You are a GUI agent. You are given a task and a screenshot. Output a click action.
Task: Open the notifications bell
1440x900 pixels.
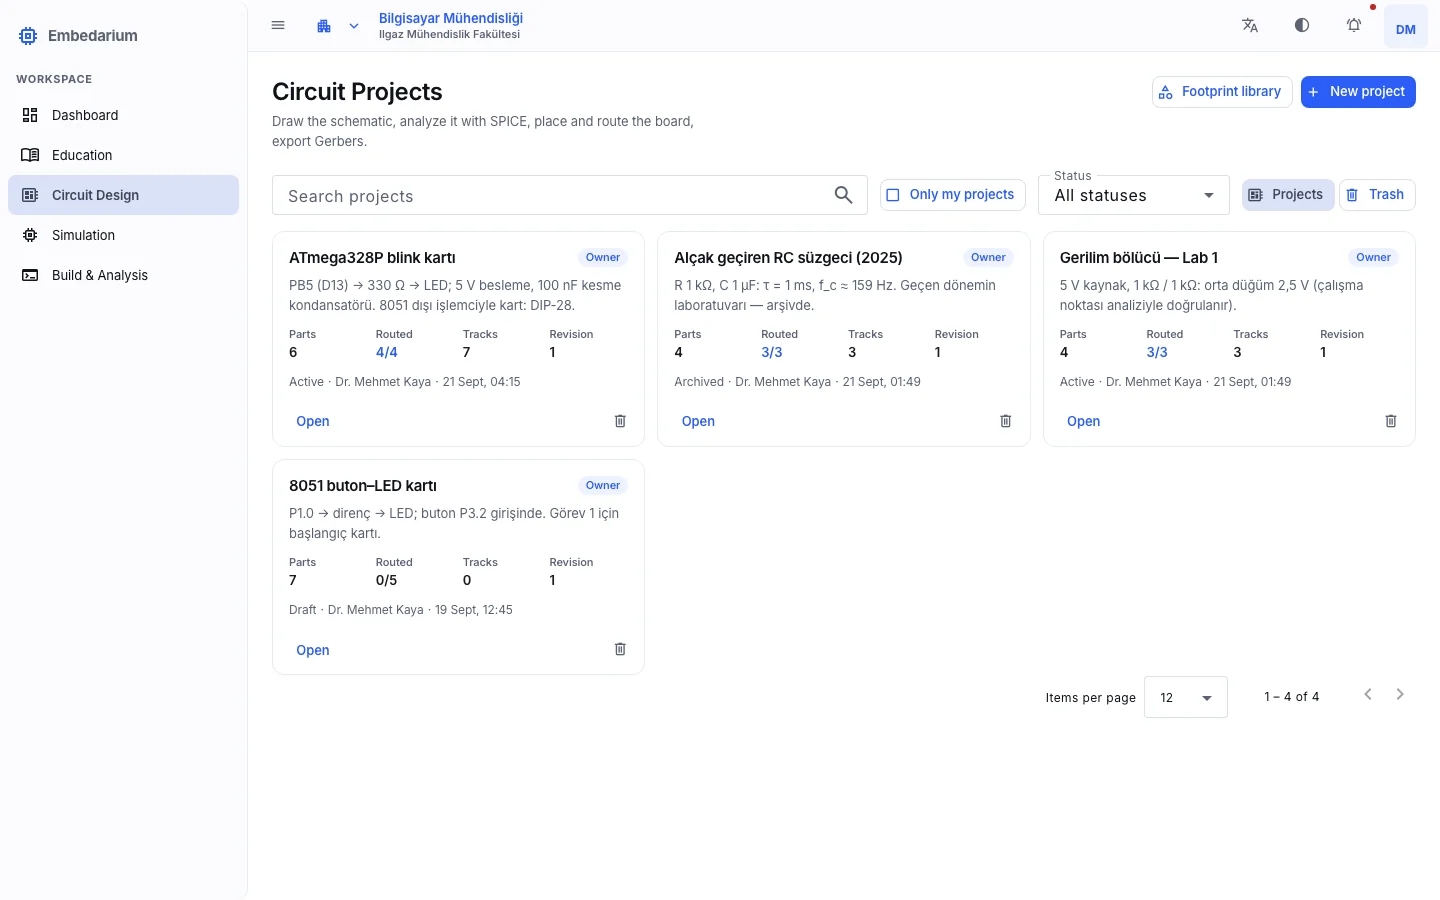[1354, 26]
